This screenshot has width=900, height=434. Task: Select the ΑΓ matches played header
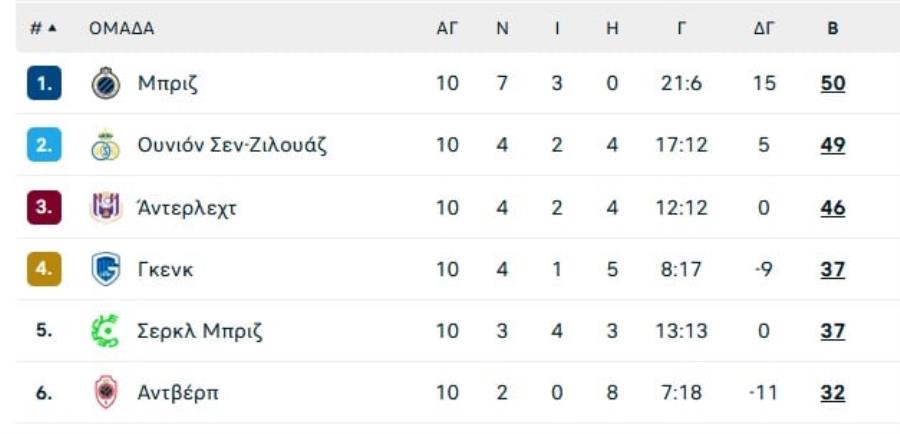[447, 29]
